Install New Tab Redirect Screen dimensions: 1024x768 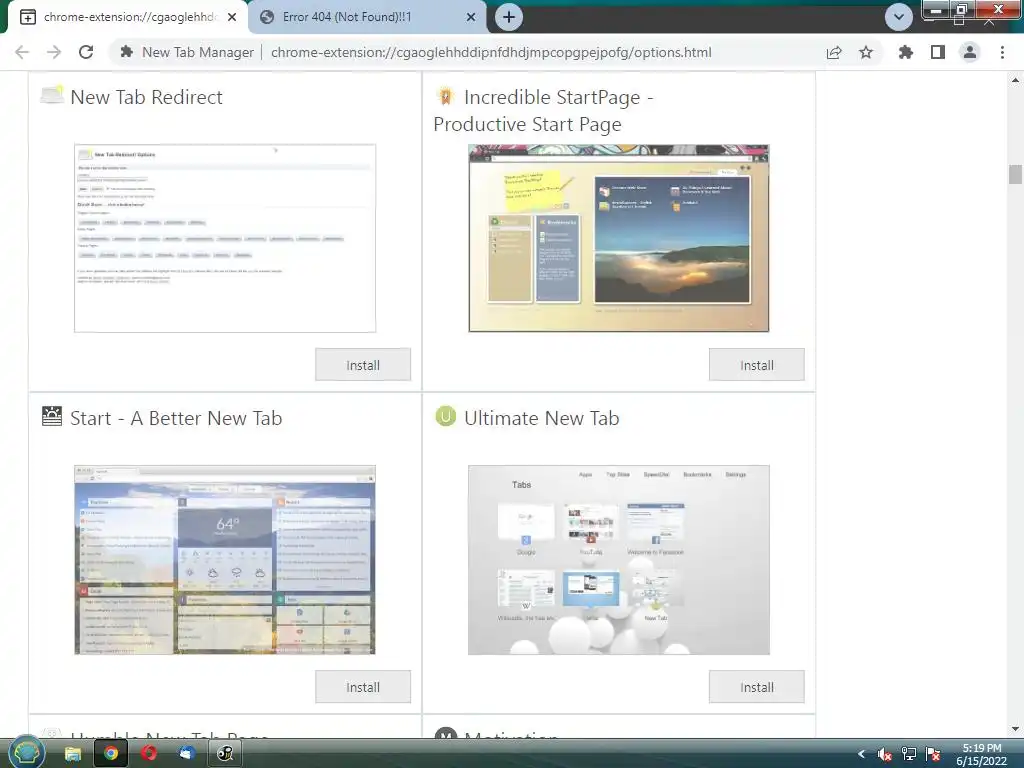[x=363, y=364]
